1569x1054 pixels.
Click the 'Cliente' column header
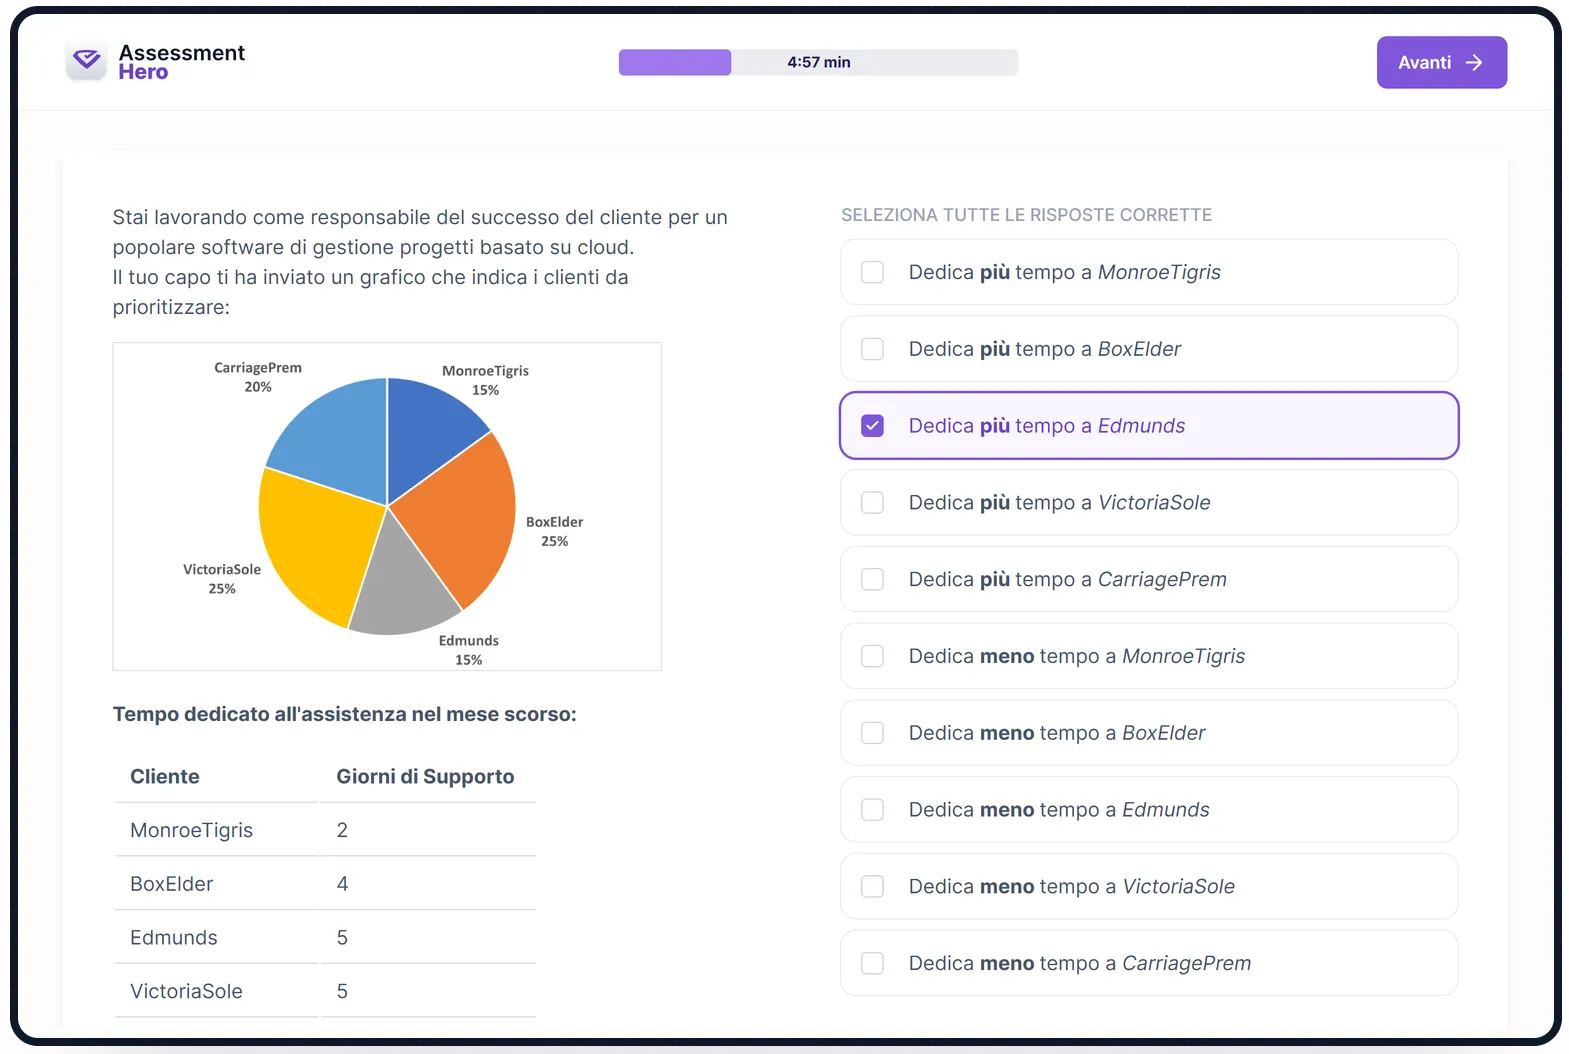(165, 776)
